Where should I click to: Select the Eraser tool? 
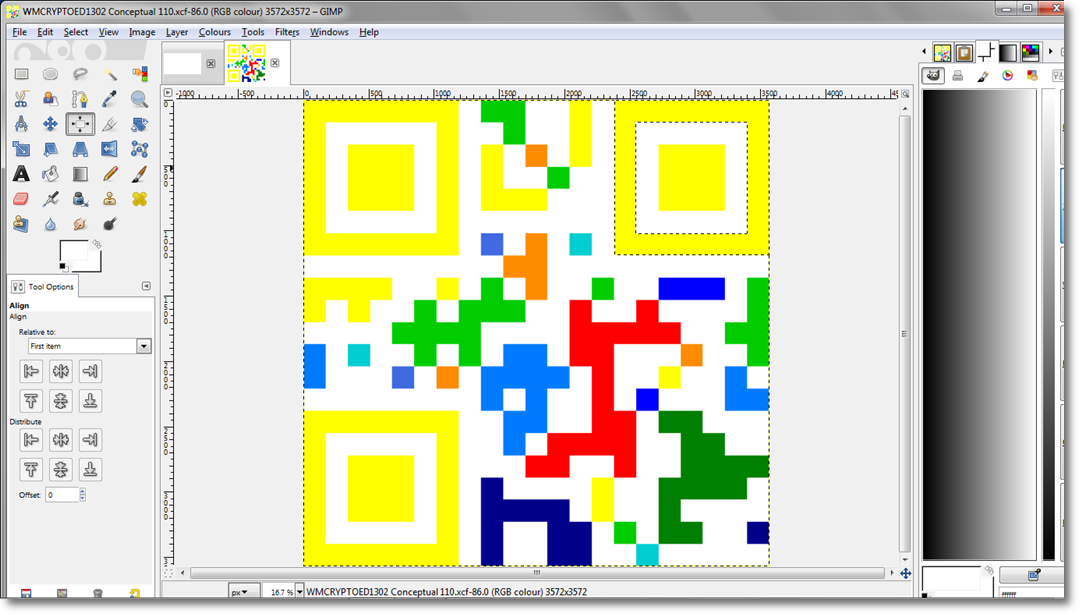coord(21,199)
